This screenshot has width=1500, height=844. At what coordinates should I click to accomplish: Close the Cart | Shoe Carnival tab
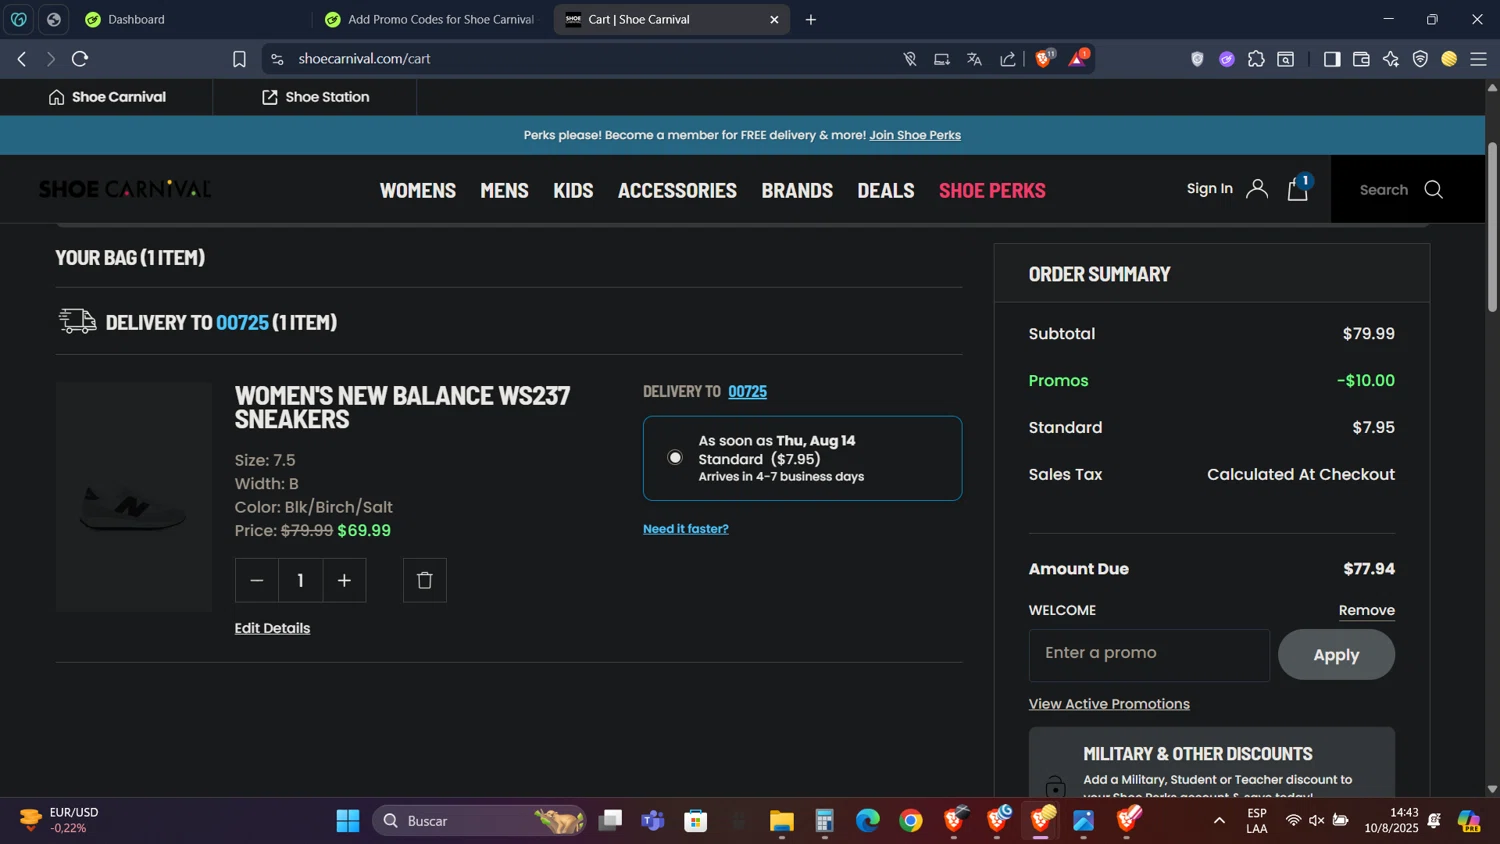(x=774, y=19)
